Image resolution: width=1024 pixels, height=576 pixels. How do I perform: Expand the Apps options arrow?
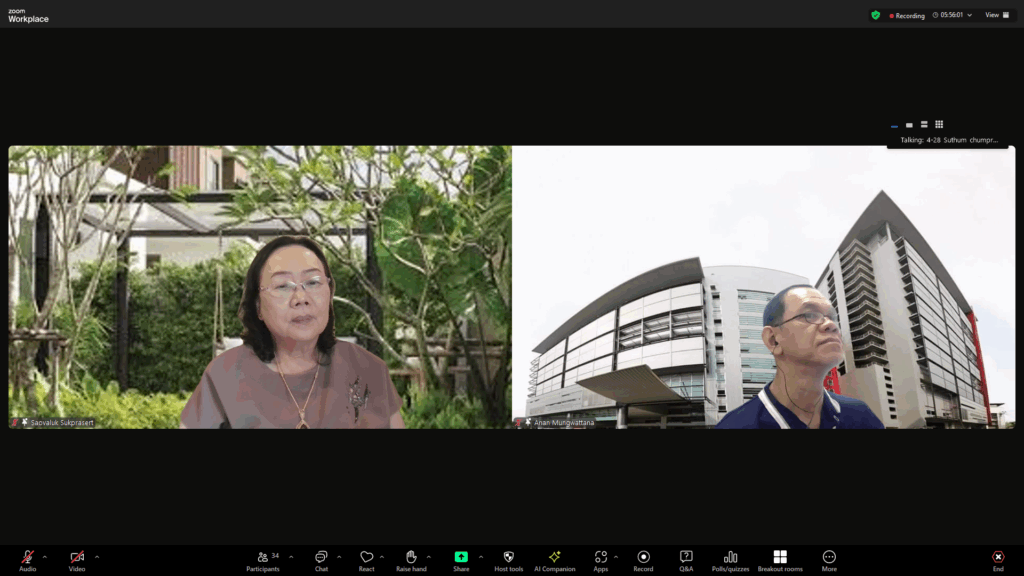(x=616, y=557)
